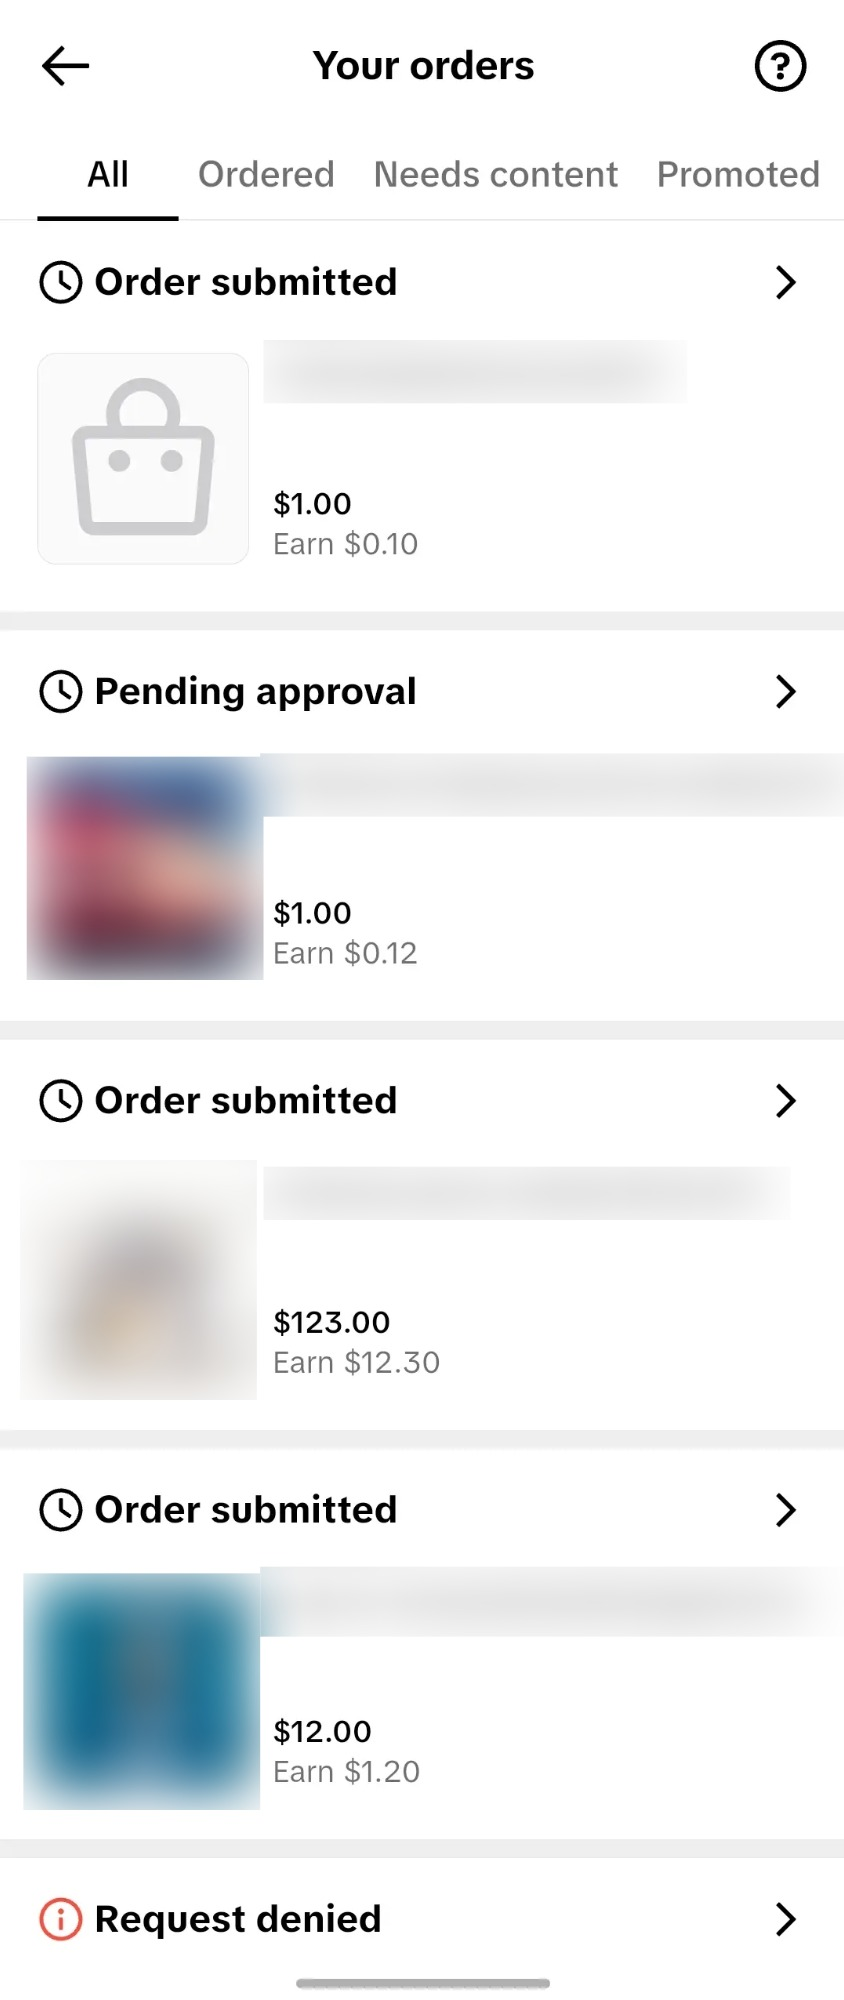
Task: Tap the home indicator bar at bottom
Action: click(x=423, y=1983)
